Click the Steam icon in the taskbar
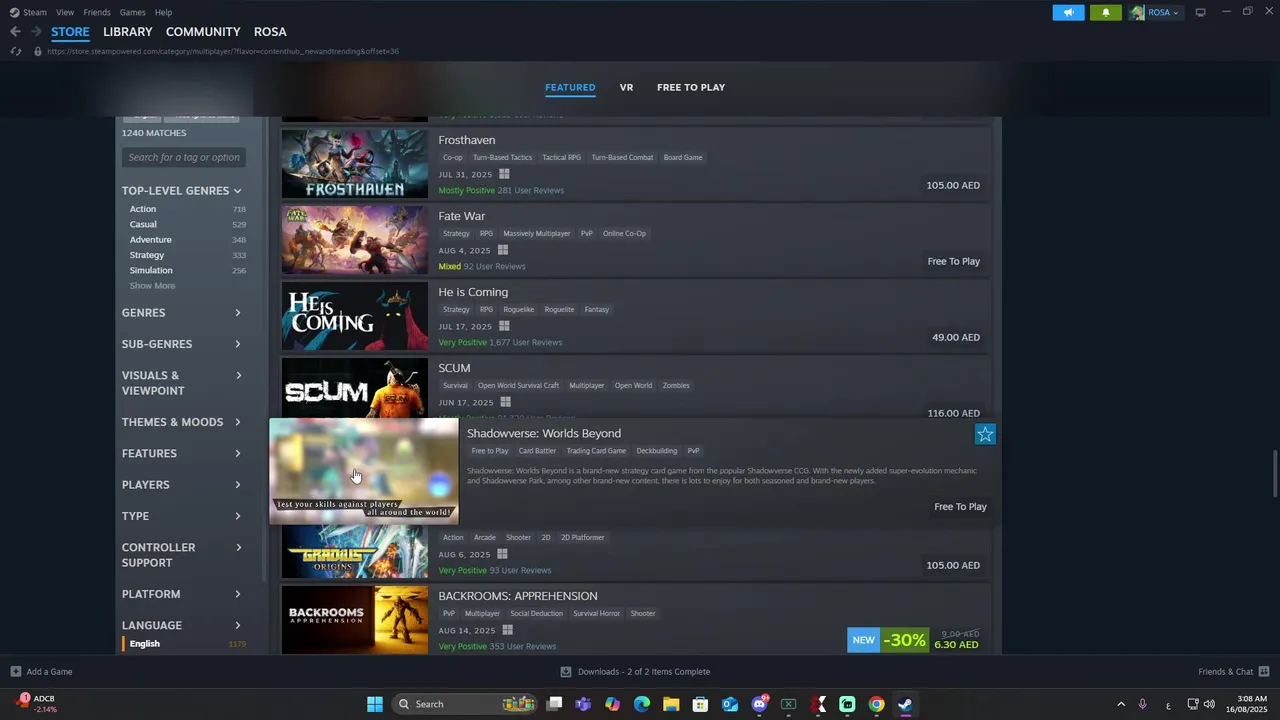 coord(905,704)
